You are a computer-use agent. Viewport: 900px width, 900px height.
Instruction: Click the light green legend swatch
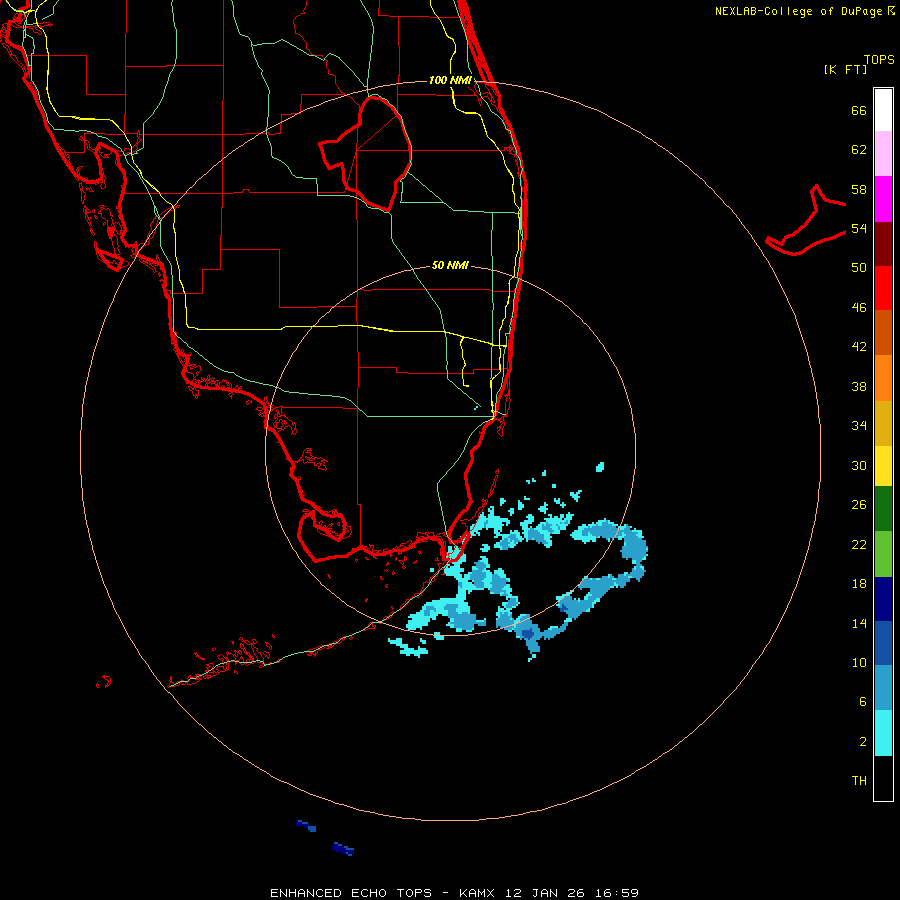pyautogui.click(x=883, y=554)
